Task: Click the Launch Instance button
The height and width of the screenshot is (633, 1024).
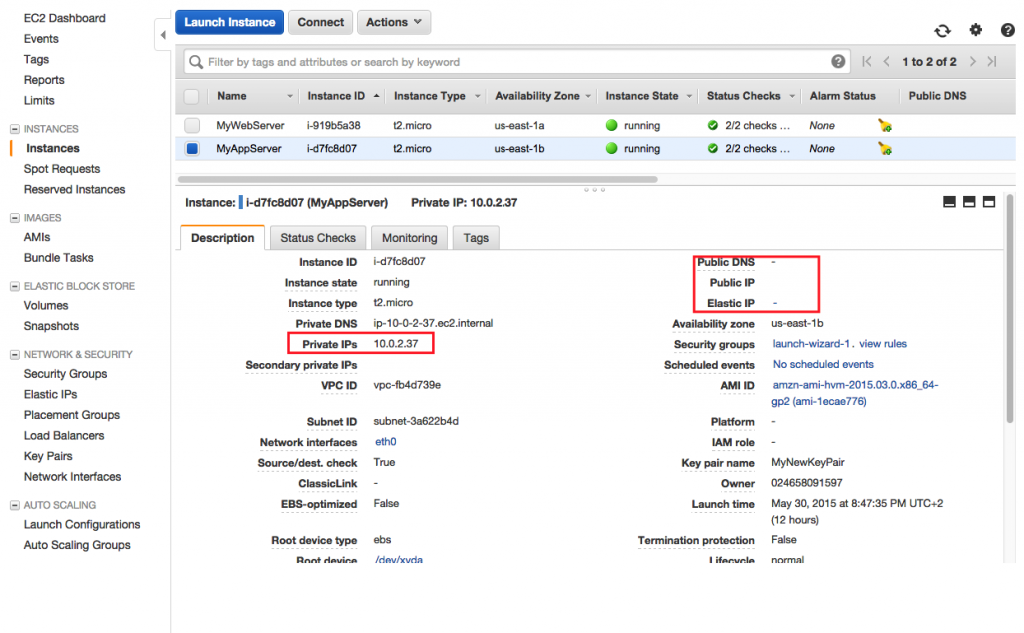Action: [x=230, y=22]
